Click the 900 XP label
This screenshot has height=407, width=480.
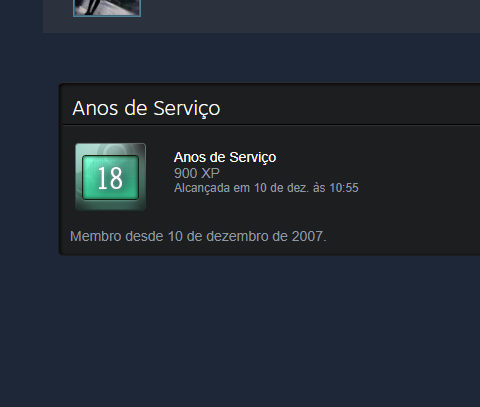tap(197, 173)
